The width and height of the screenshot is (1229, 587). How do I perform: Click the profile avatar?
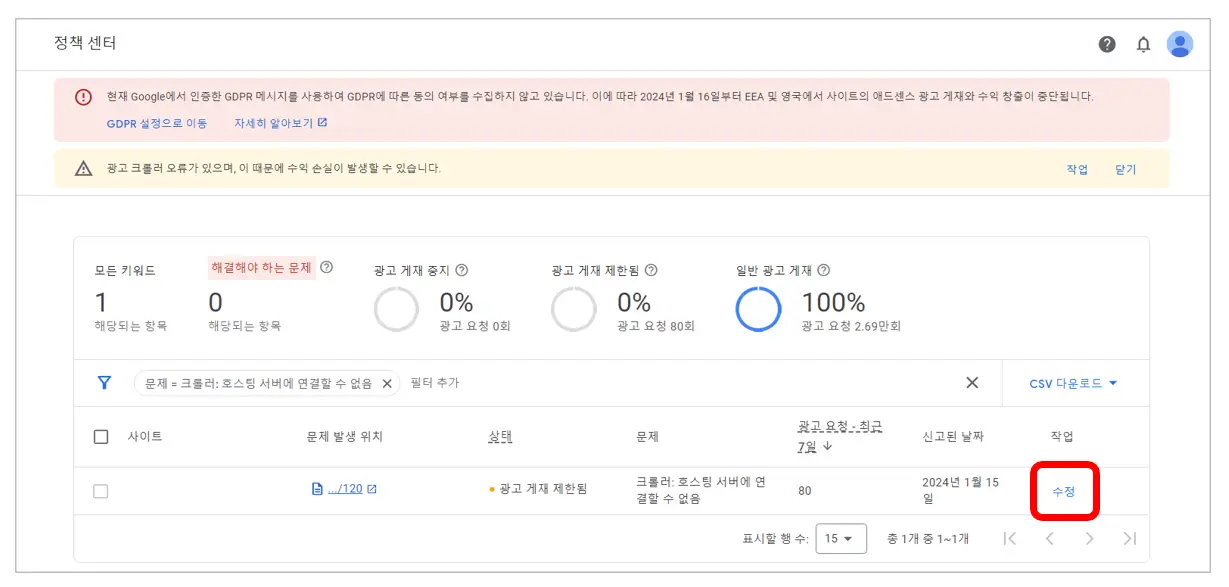coord(1180,44)
